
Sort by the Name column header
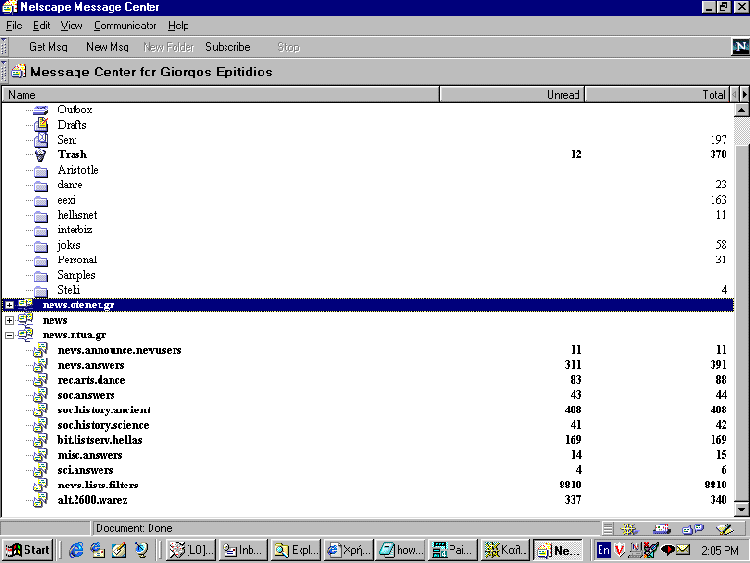point(221,95)
